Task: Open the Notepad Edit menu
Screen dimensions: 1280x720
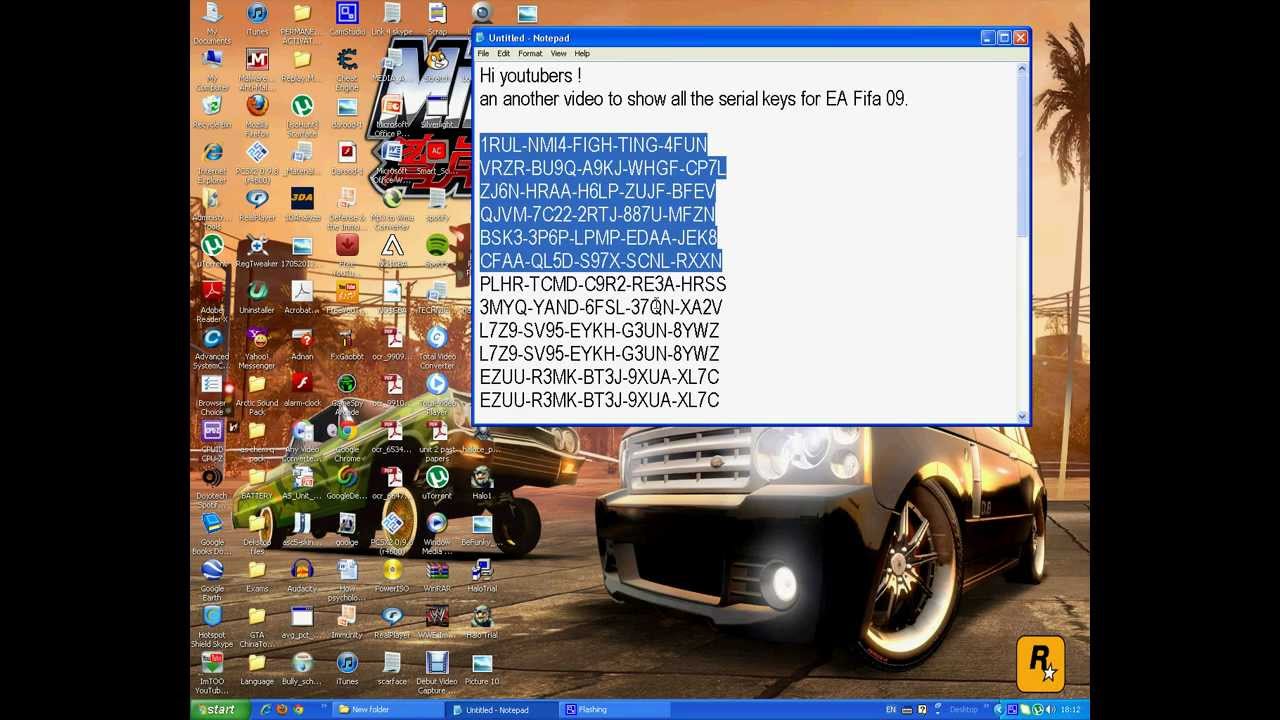Action: pos(504,53)
